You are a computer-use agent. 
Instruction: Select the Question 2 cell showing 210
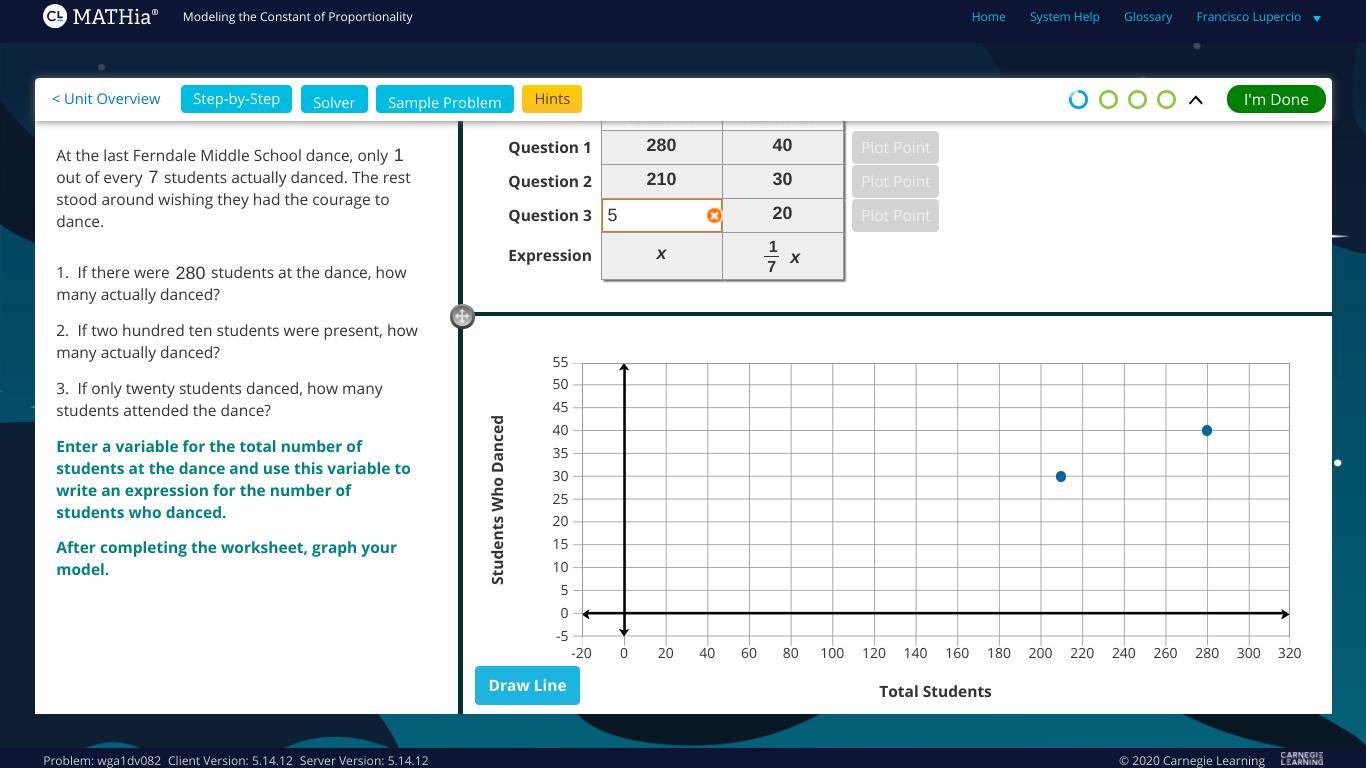[661, 180]
